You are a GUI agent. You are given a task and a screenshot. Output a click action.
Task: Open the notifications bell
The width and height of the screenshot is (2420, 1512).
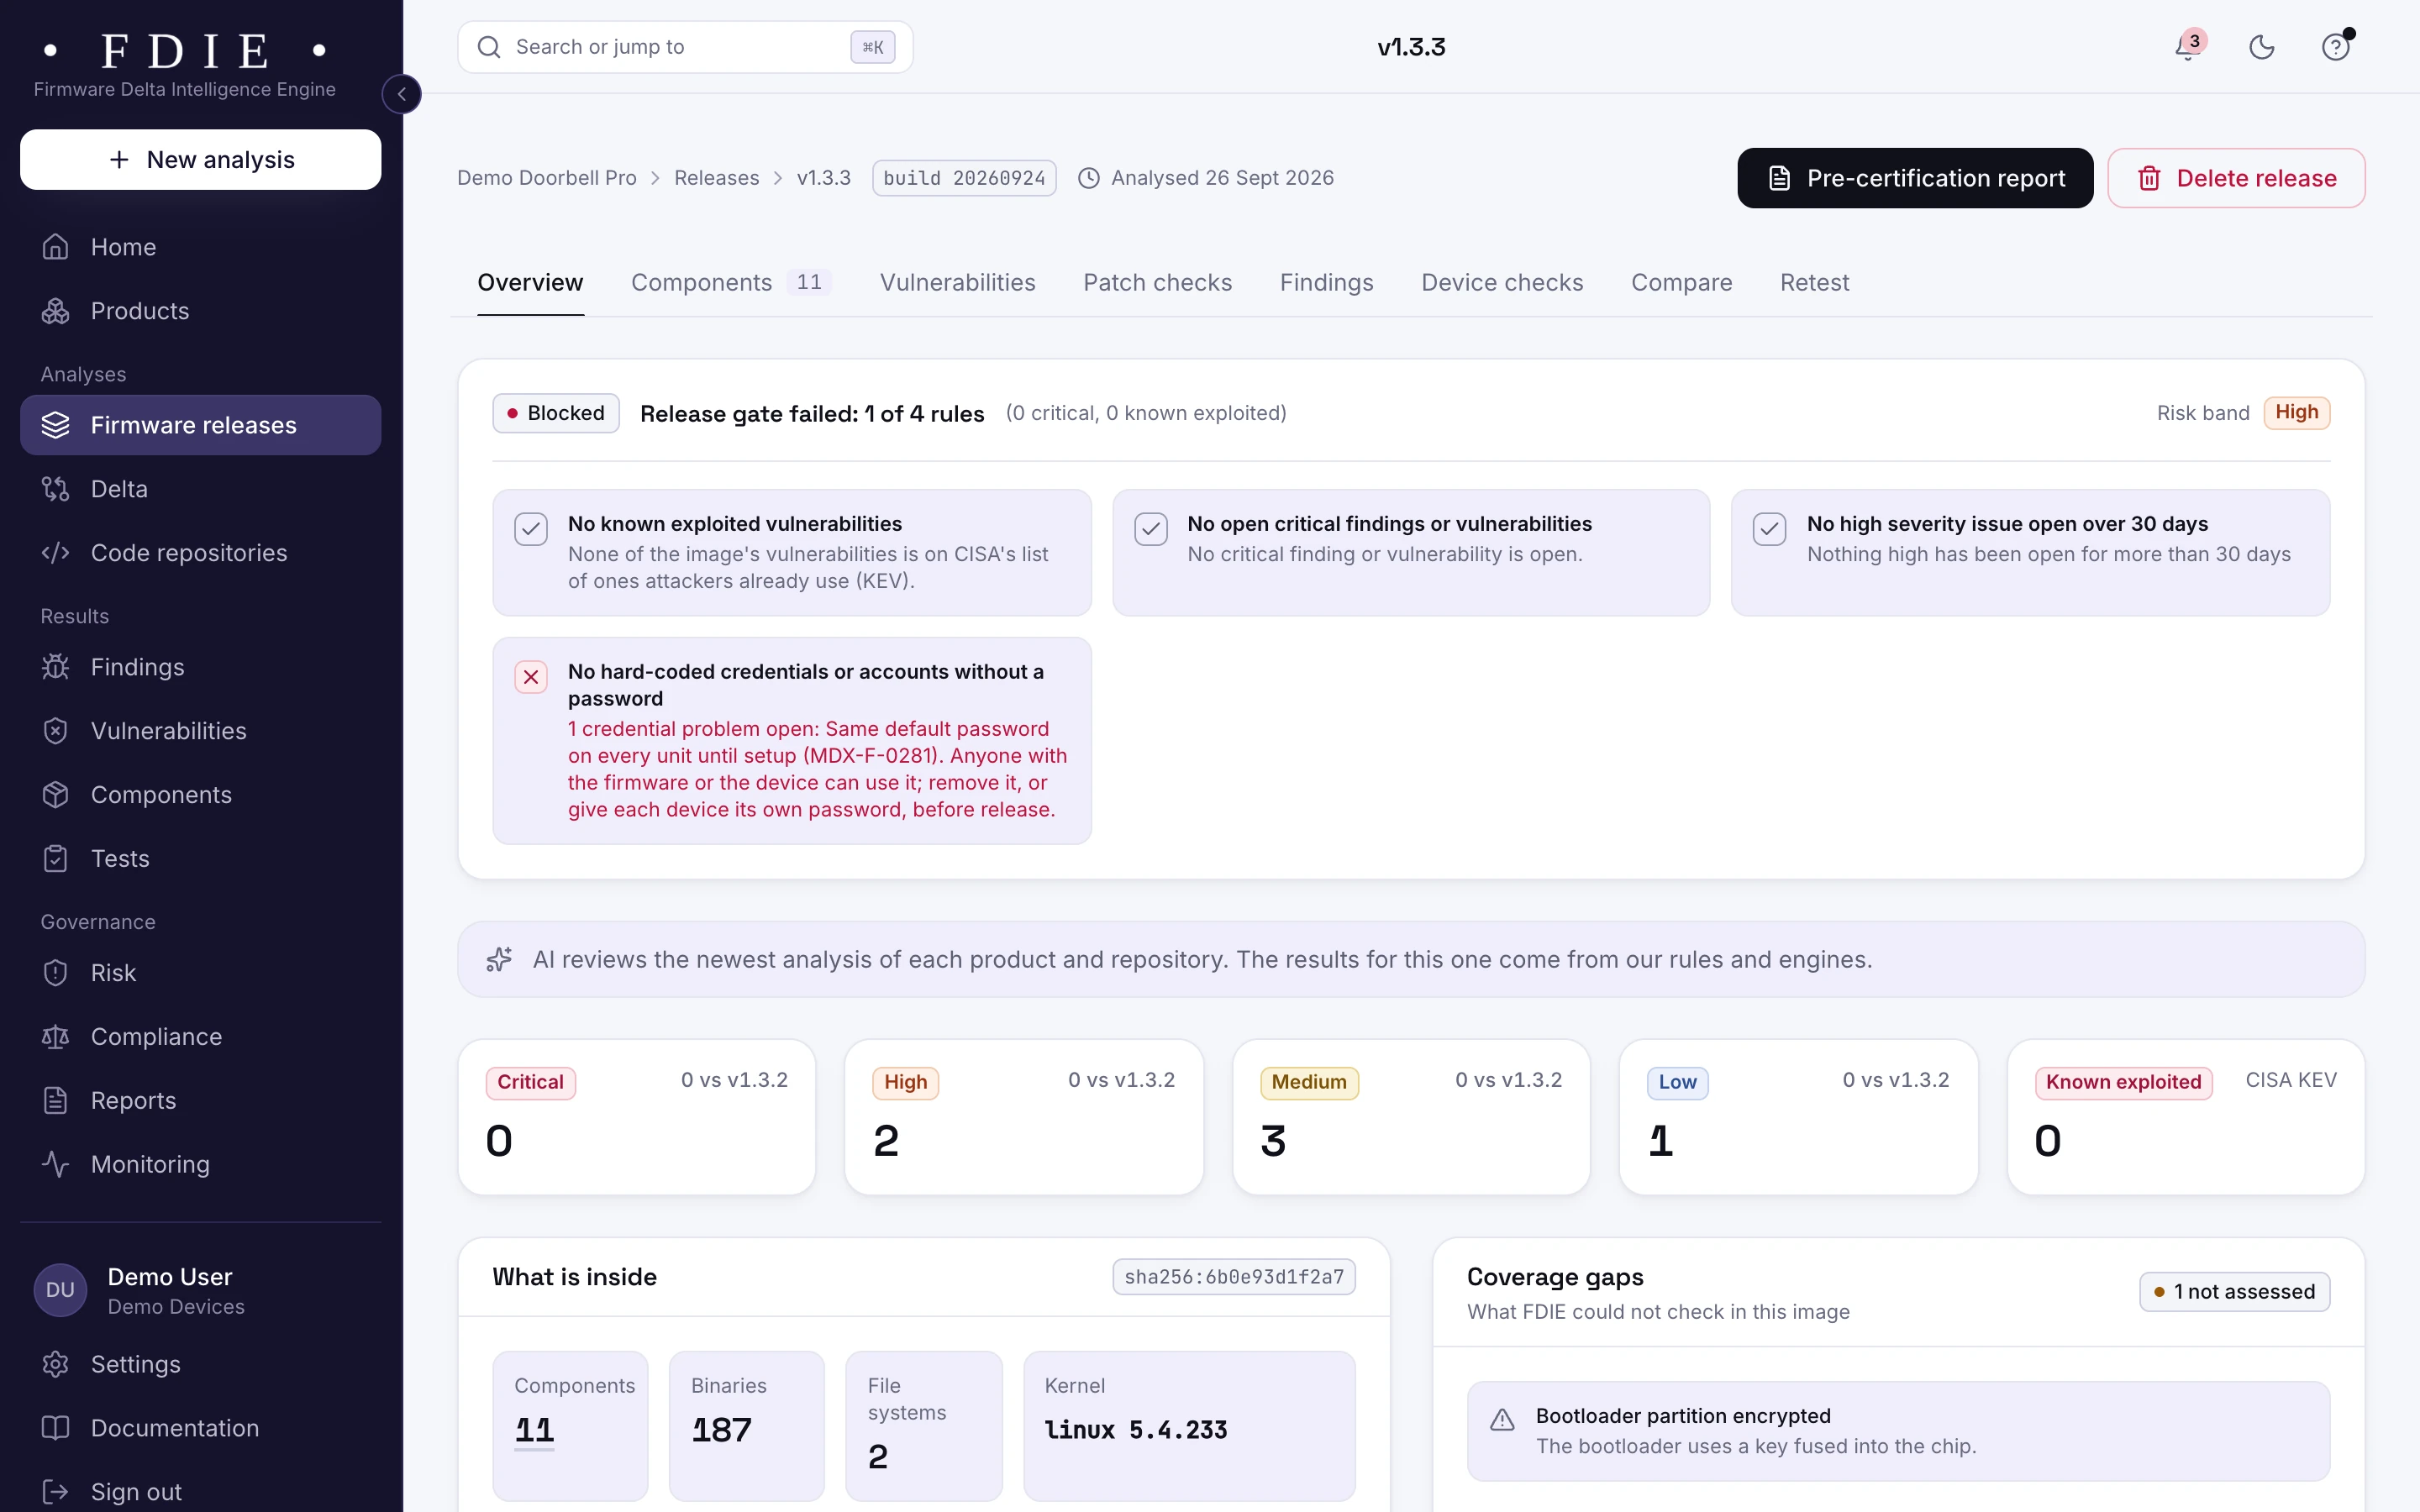[2188, 47]
